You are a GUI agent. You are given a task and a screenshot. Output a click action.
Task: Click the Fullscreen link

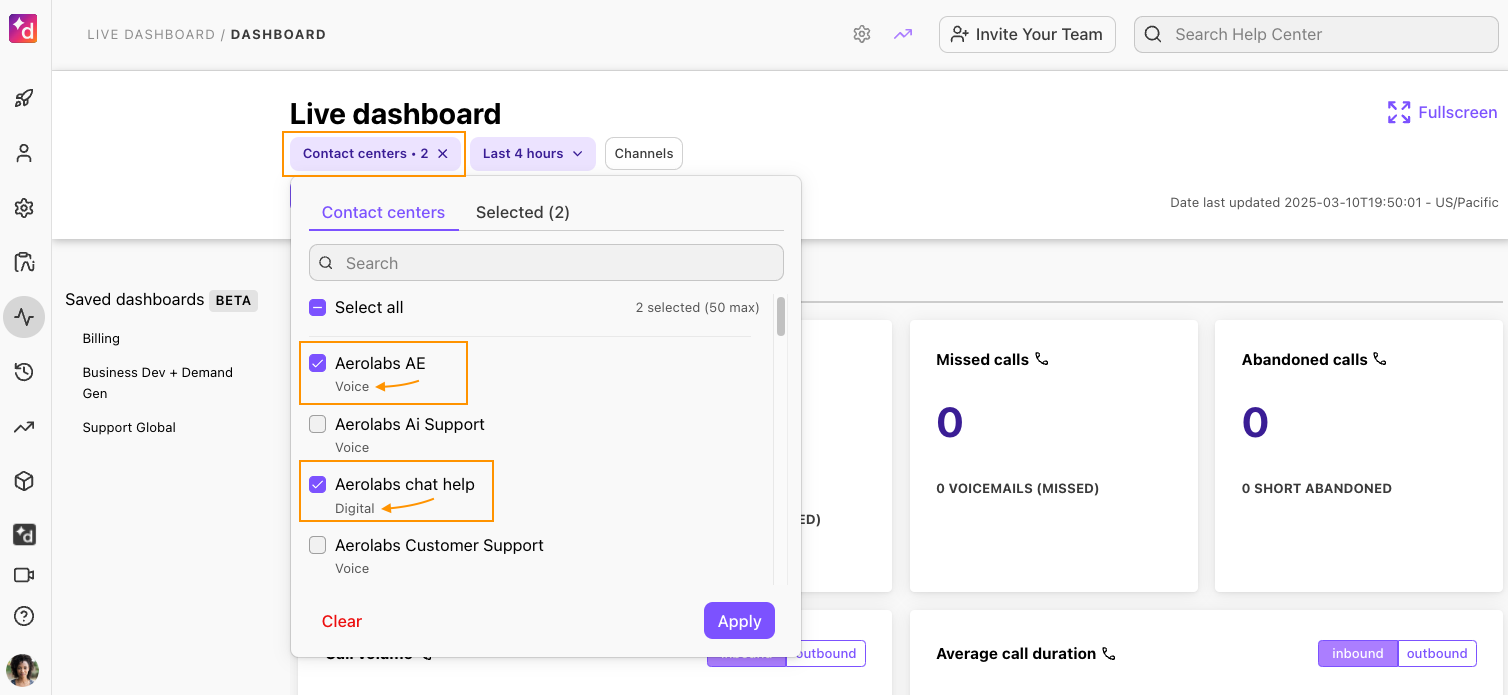[1457, 112]
